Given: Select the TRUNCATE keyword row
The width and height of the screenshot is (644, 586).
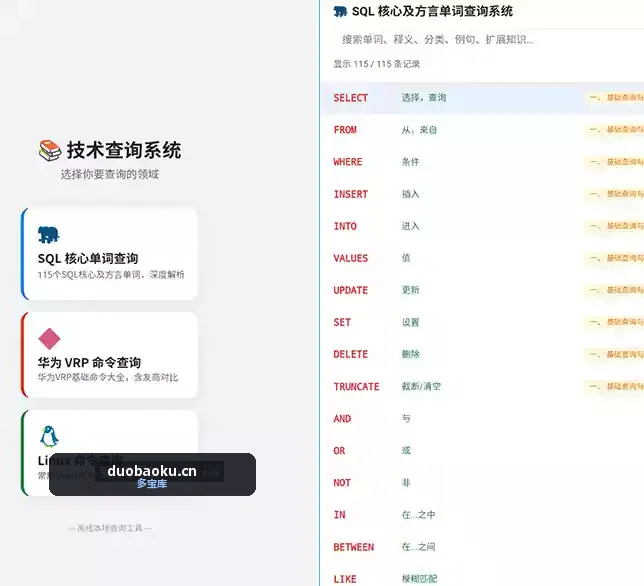Looking at the screenshot, I should pyautogui.click(x=482, y=386).
